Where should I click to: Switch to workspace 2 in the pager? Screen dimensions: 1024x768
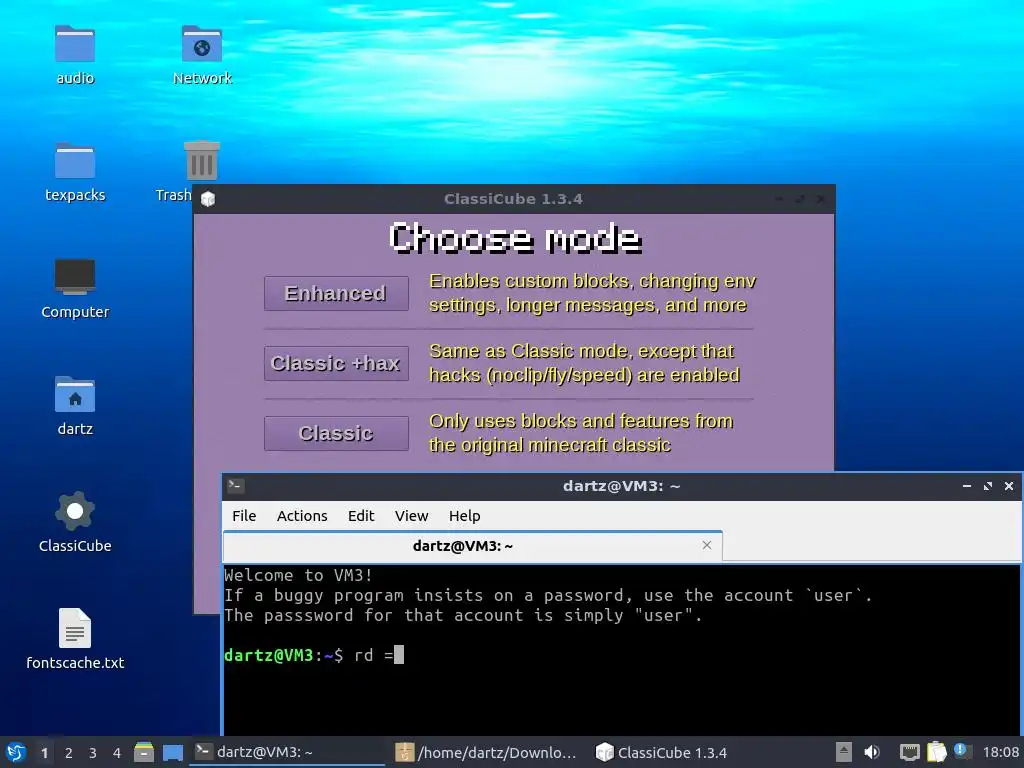pyautogui.click(x=68, y=753)
